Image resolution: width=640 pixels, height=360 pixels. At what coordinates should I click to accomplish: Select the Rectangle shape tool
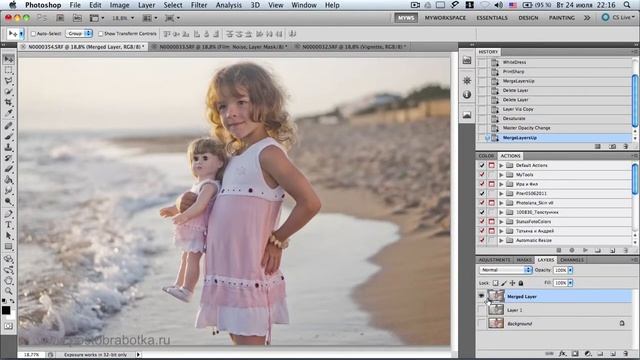(x=9, y=247)
